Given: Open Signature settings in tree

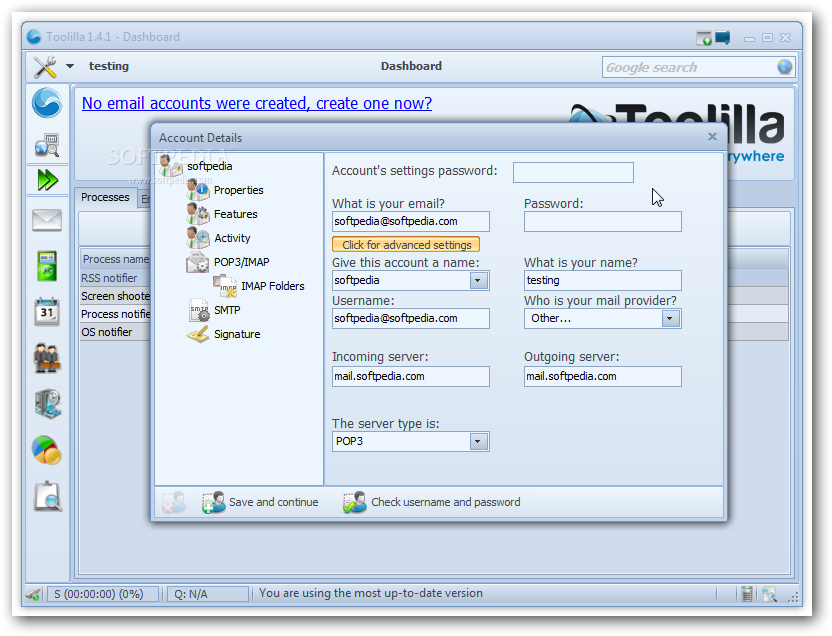Looking at the screenshot, I should pos(237,334).
